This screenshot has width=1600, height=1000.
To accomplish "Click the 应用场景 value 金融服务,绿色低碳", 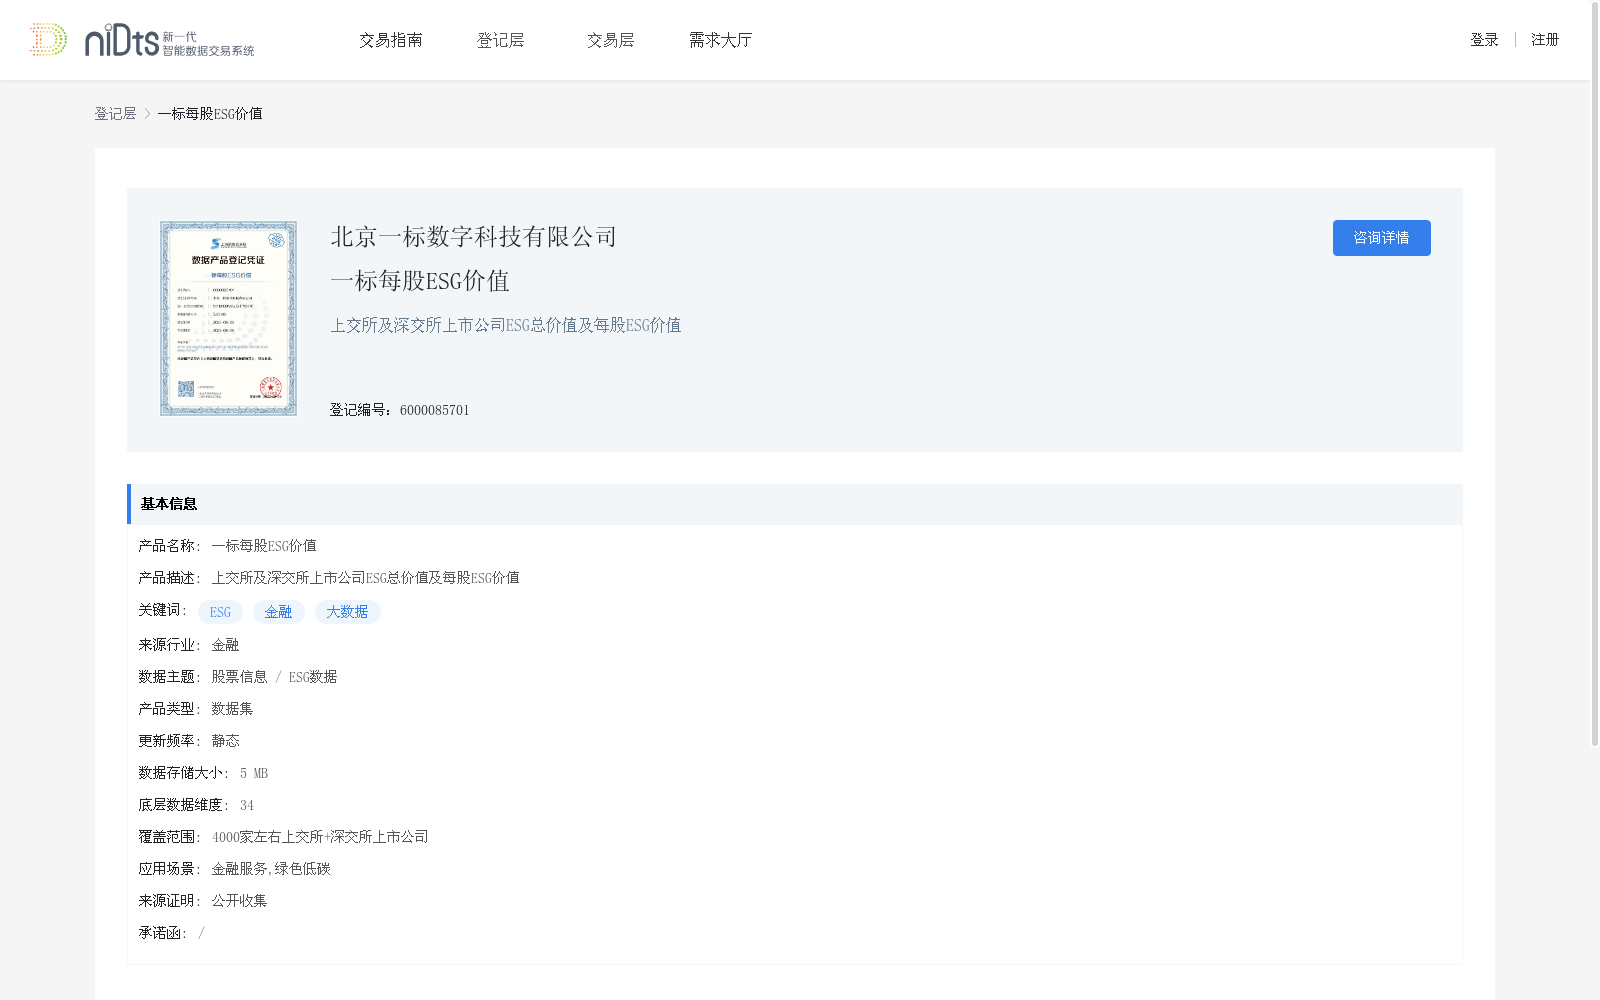I will click(271, 869).
